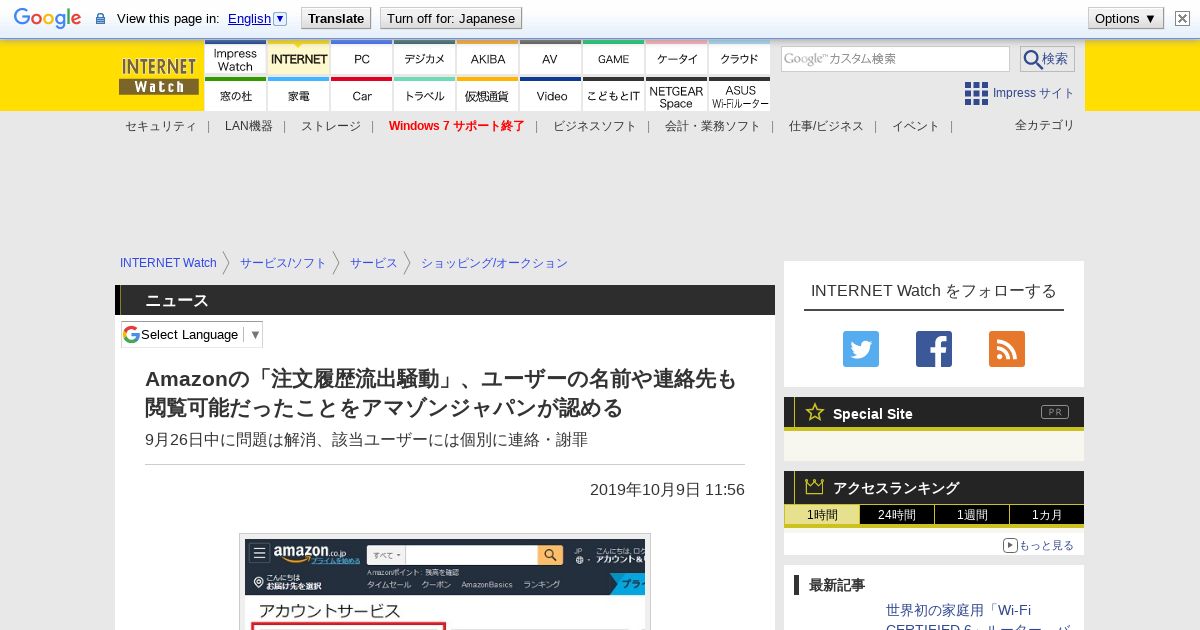Click the article headline about Amazon
The height and width of the screenshot is (630, 1200).
point(440,393)
